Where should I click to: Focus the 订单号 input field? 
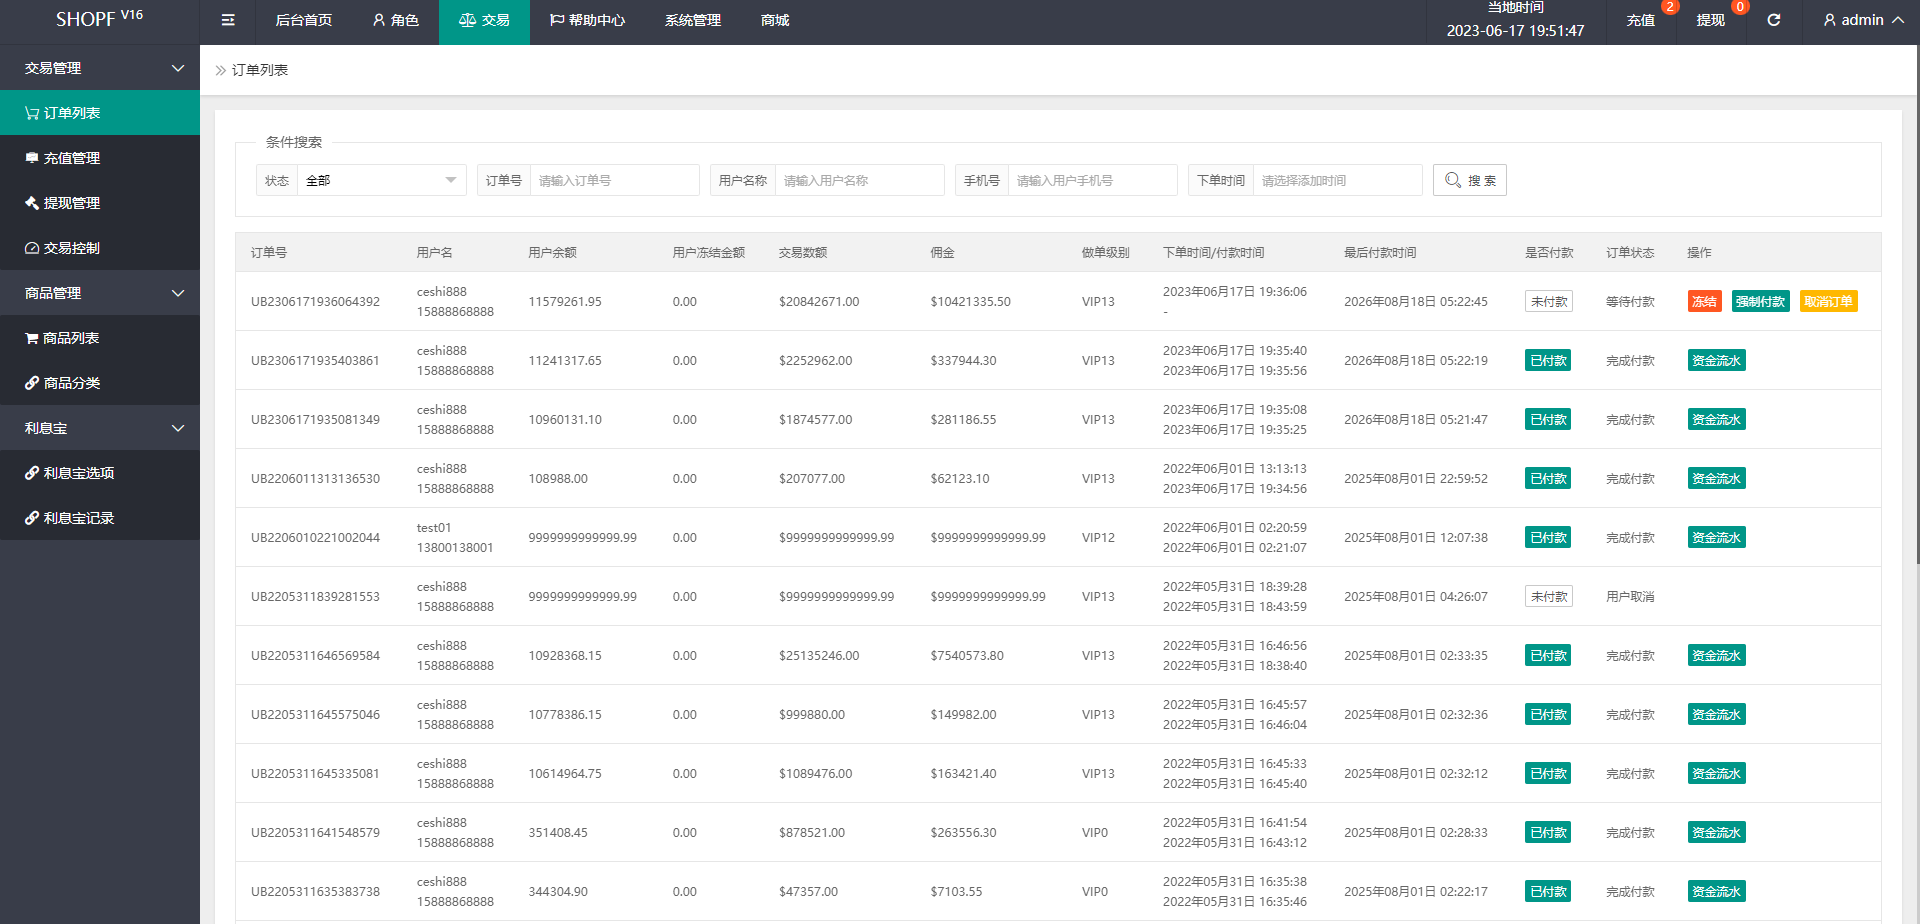pyautogui.click(x=614, y=180)
